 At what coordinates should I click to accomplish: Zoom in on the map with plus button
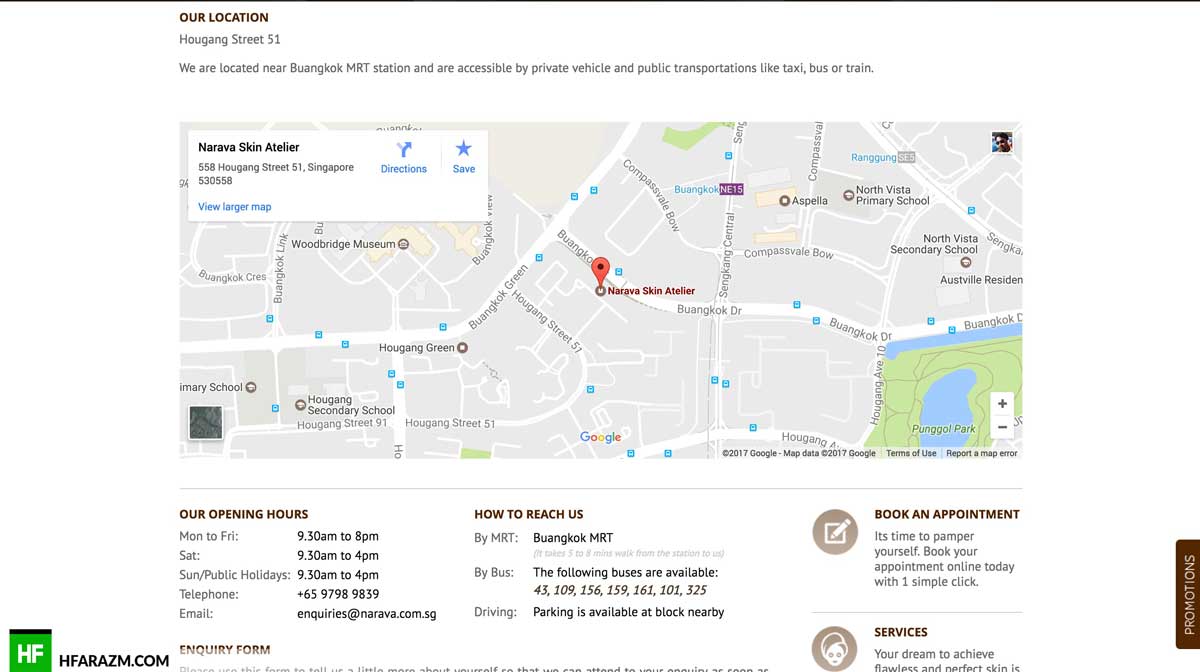click(1002, 404)
